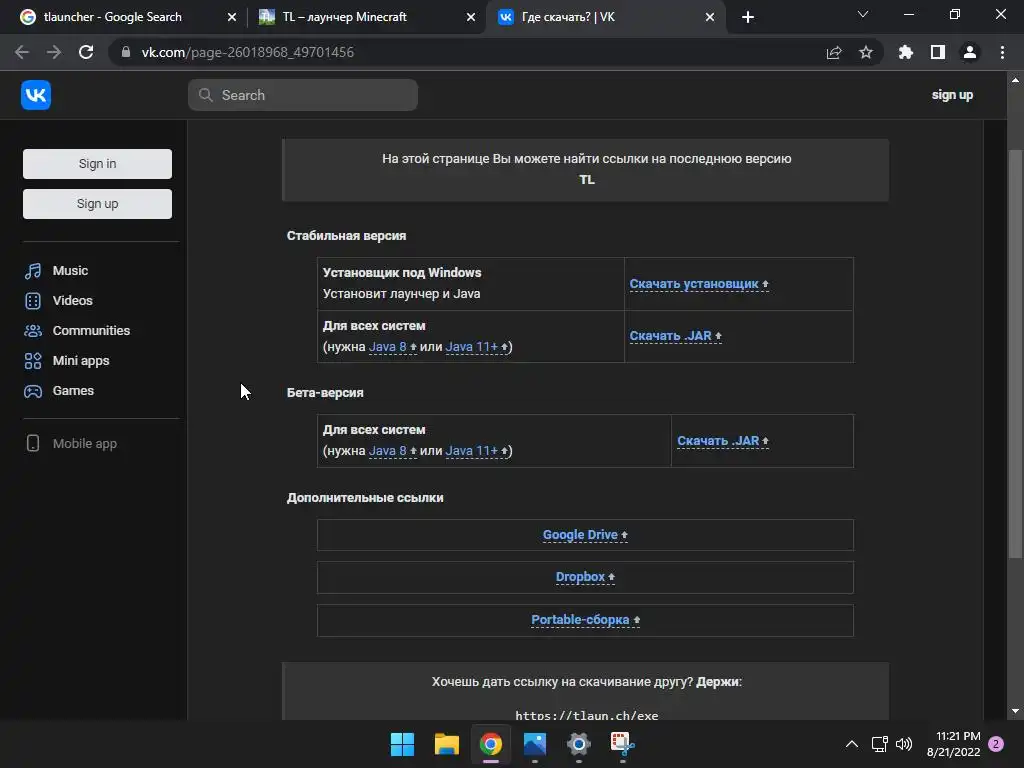
Task: Open File Explorer from taskbar
Action: 447,744
